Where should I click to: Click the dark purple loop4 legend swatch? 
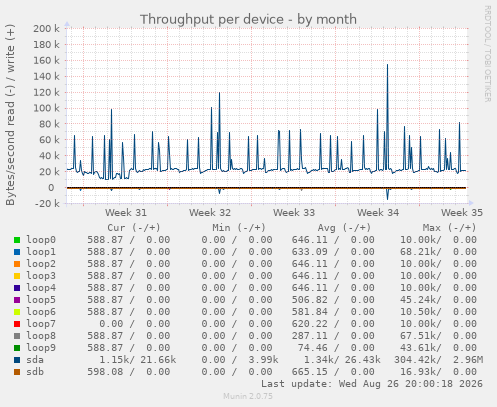[17, 288]
